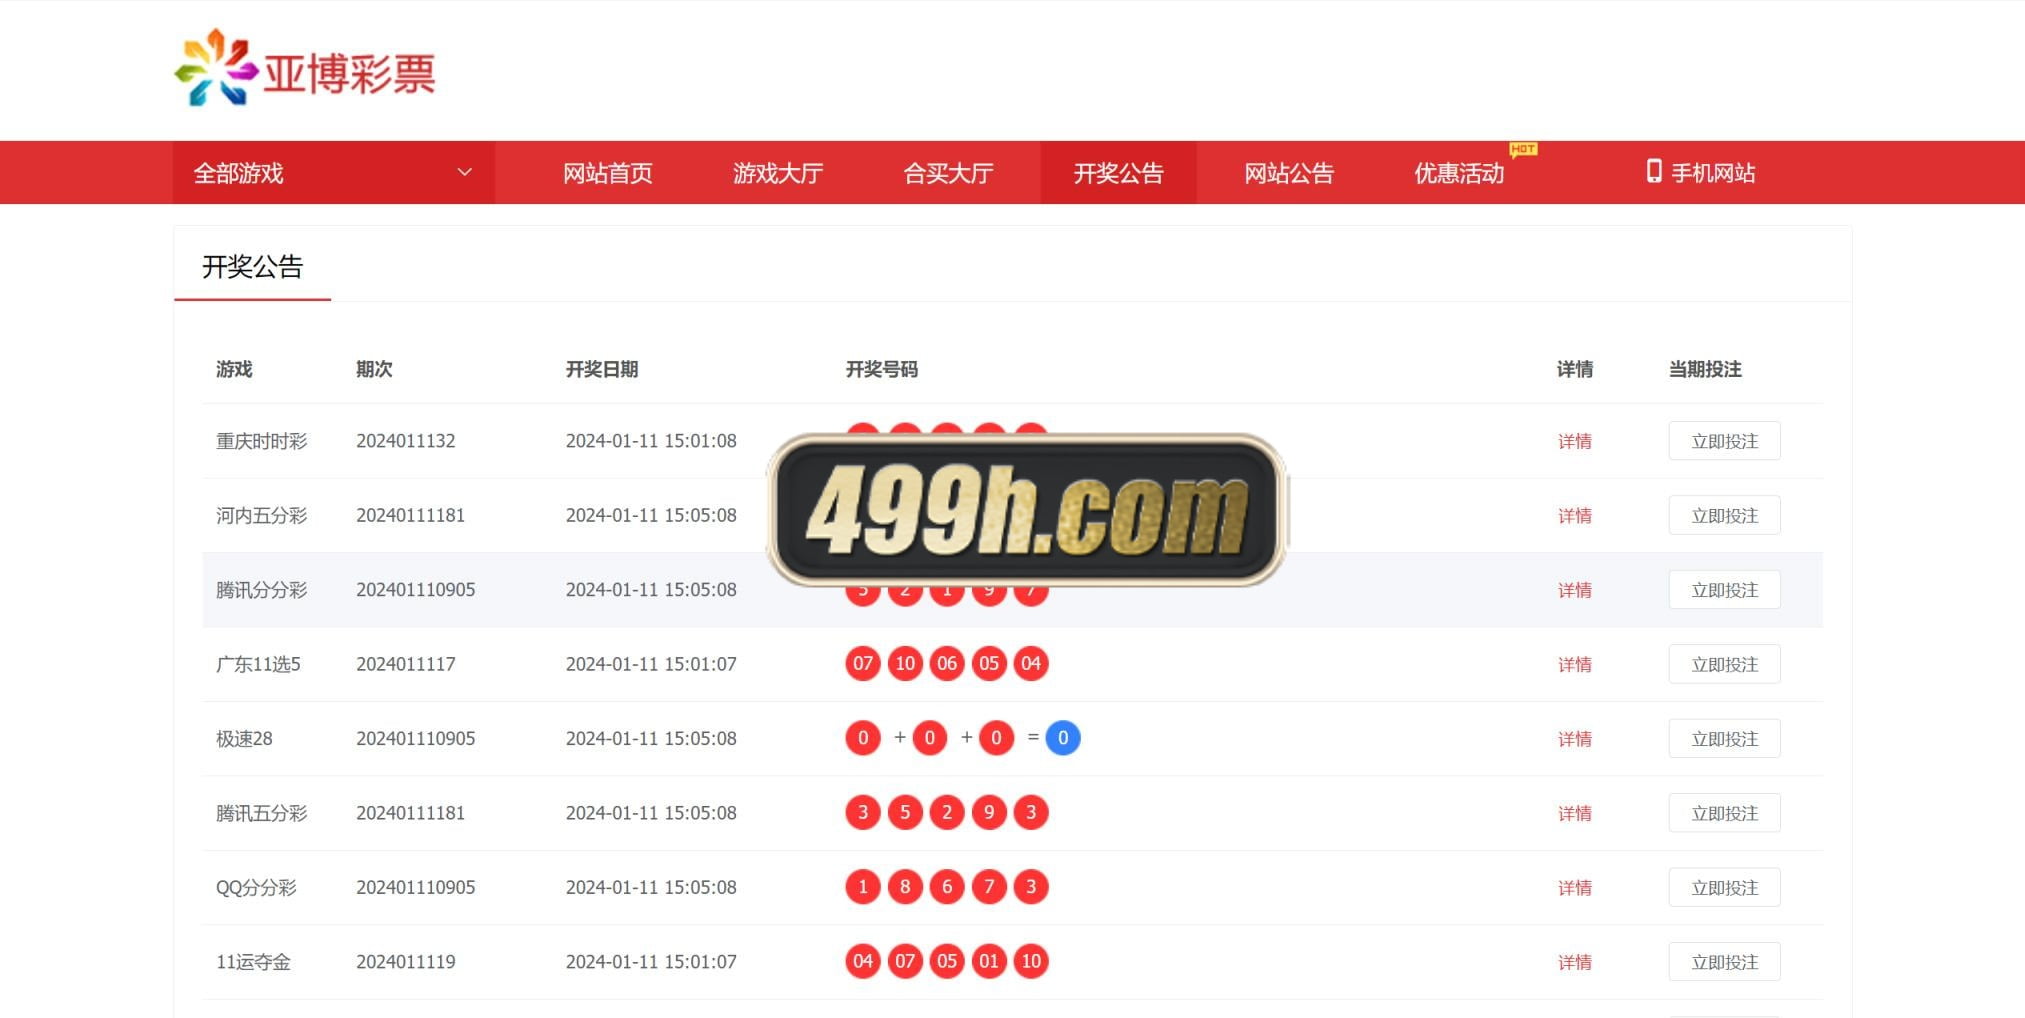
Task: Click game name 广东11选5
Action: pyautogui.click(x=258, y=664)
